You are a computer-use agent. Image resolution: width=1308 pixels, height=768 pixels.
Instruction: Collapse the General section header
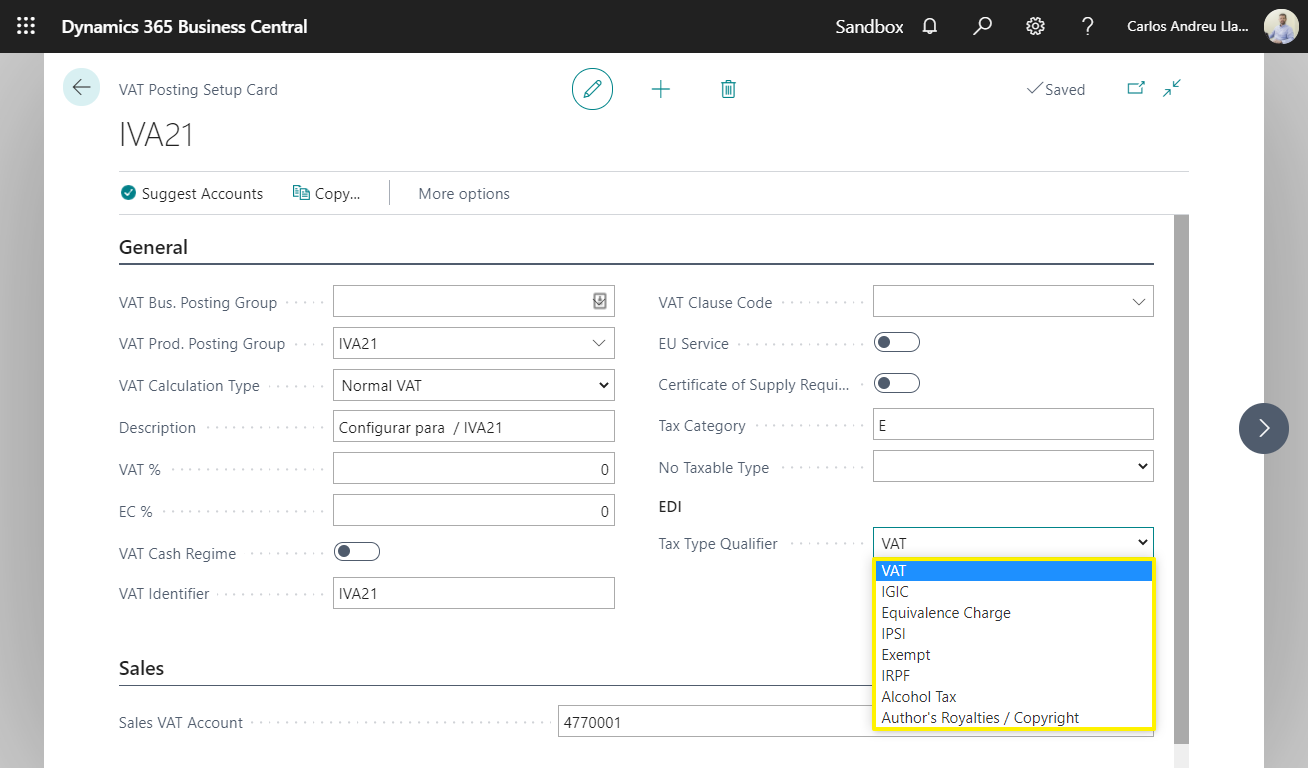click(153, 247)
